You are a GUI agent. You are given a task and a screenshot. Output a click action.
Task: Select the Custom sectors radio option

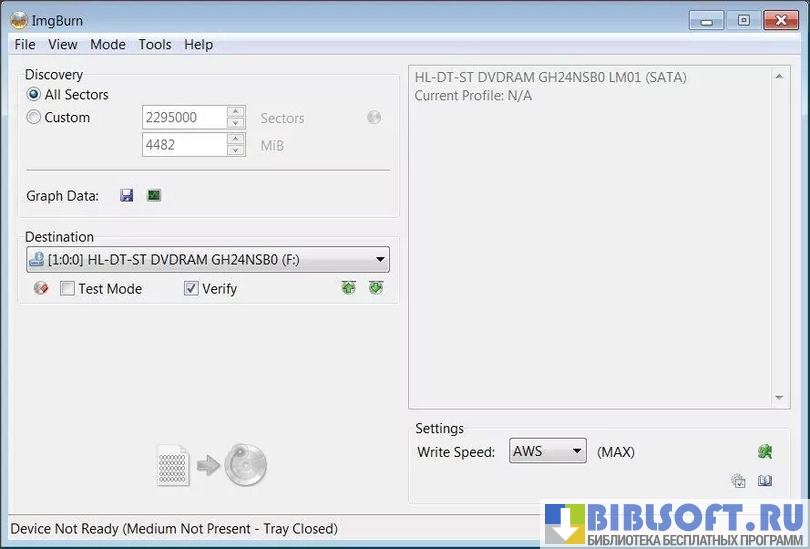click(34, 118)
